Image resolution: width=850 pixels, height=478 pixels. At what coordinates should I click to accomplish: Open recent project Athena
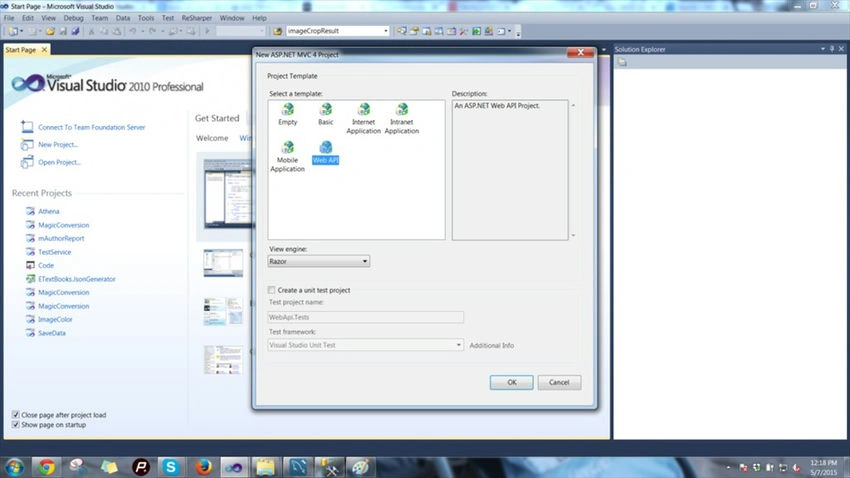click(49, 211)
